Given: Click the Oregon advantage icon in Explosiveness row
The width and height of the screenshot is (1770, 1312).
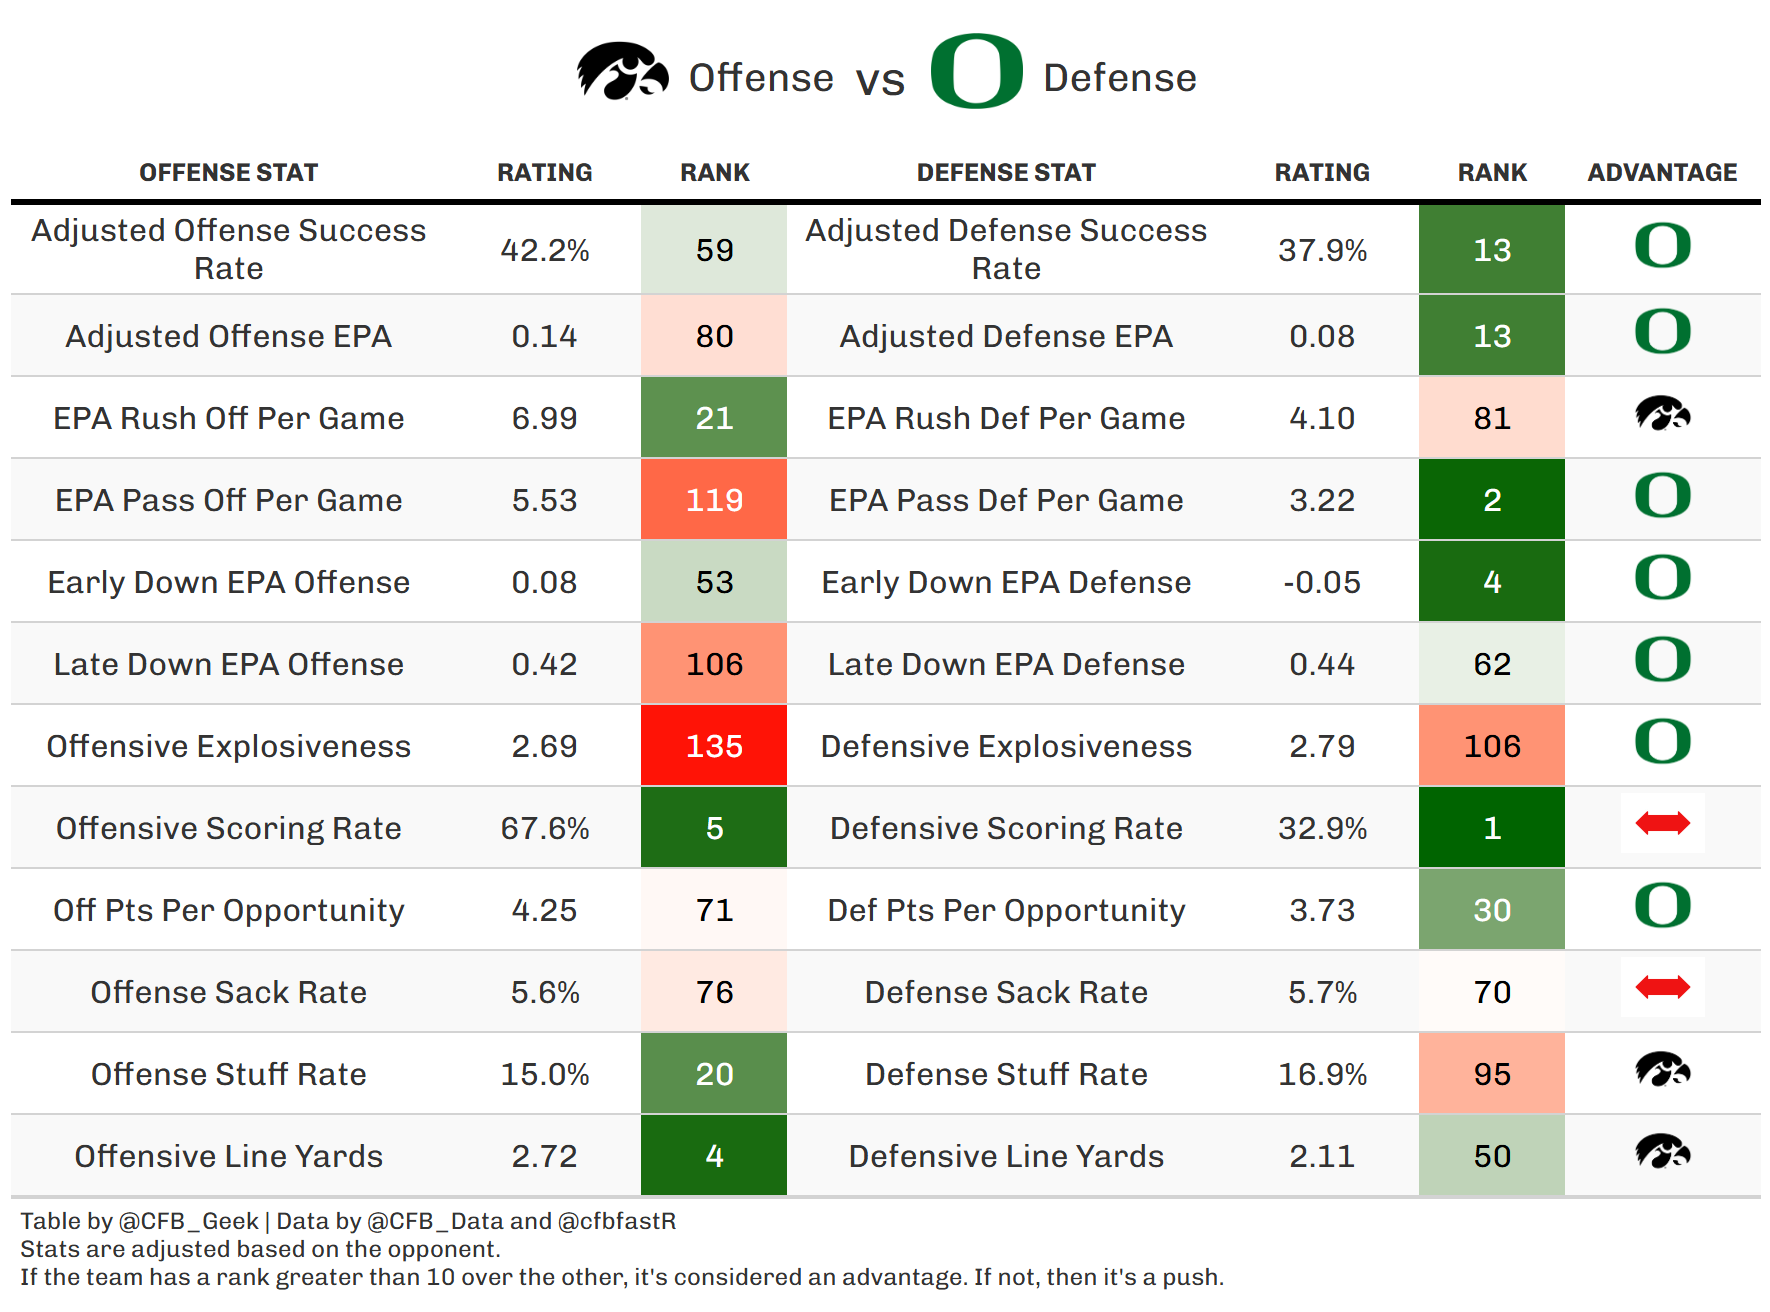Looking at the screenshot, I should pos(1662,742).
